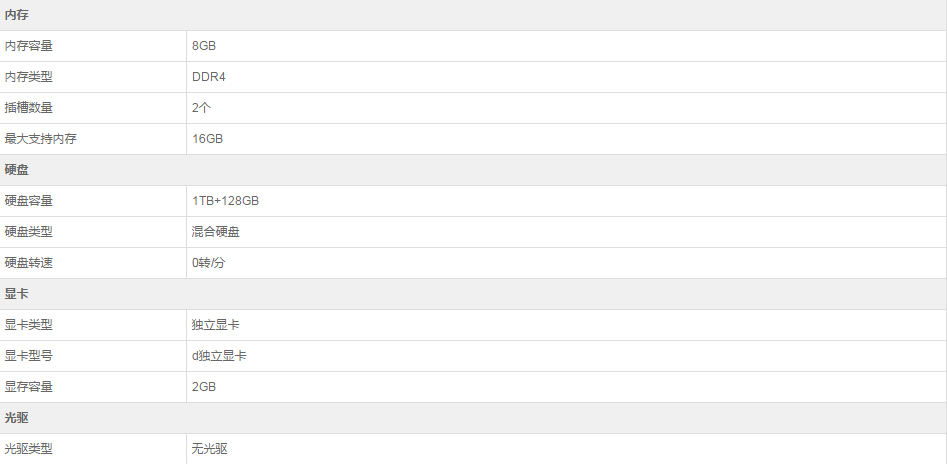Screen dimensions: 947x464
Task: Click the 硬盘 section header
Action: pos(16,170)
